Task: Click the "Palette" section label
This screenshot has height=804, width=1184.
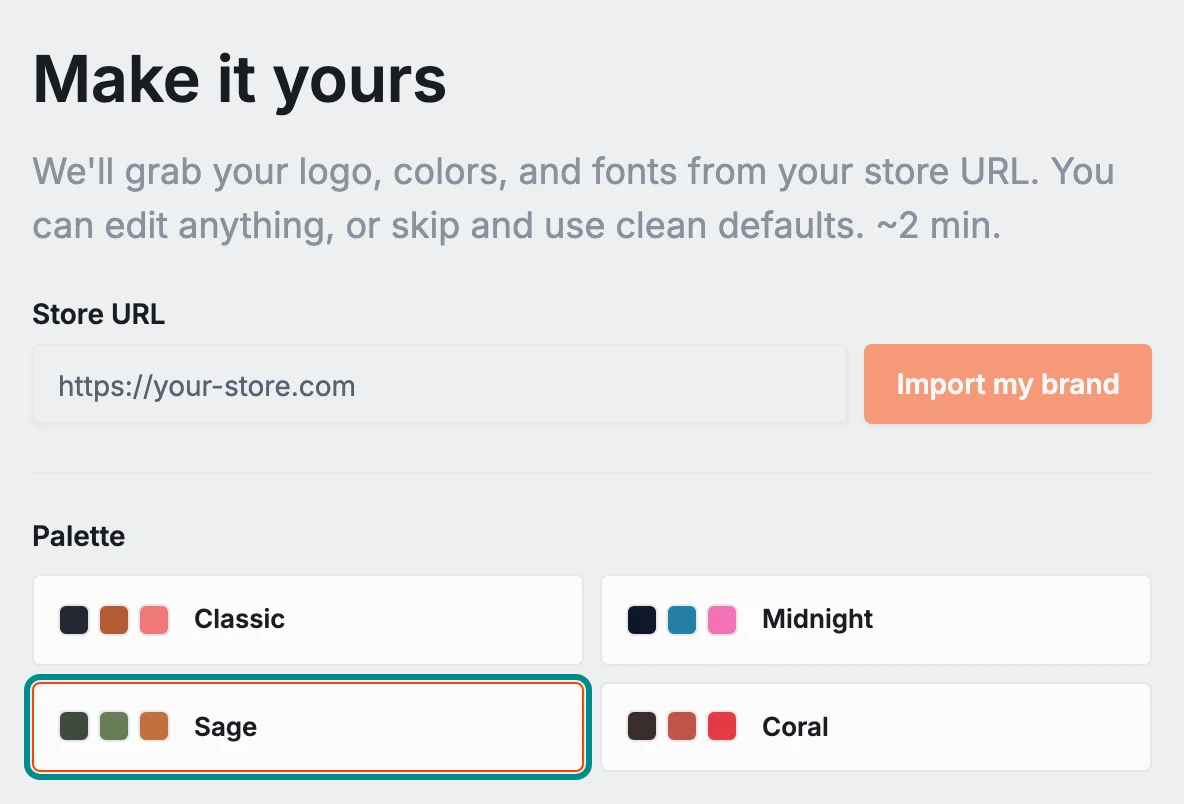Action: pos(79,536)
